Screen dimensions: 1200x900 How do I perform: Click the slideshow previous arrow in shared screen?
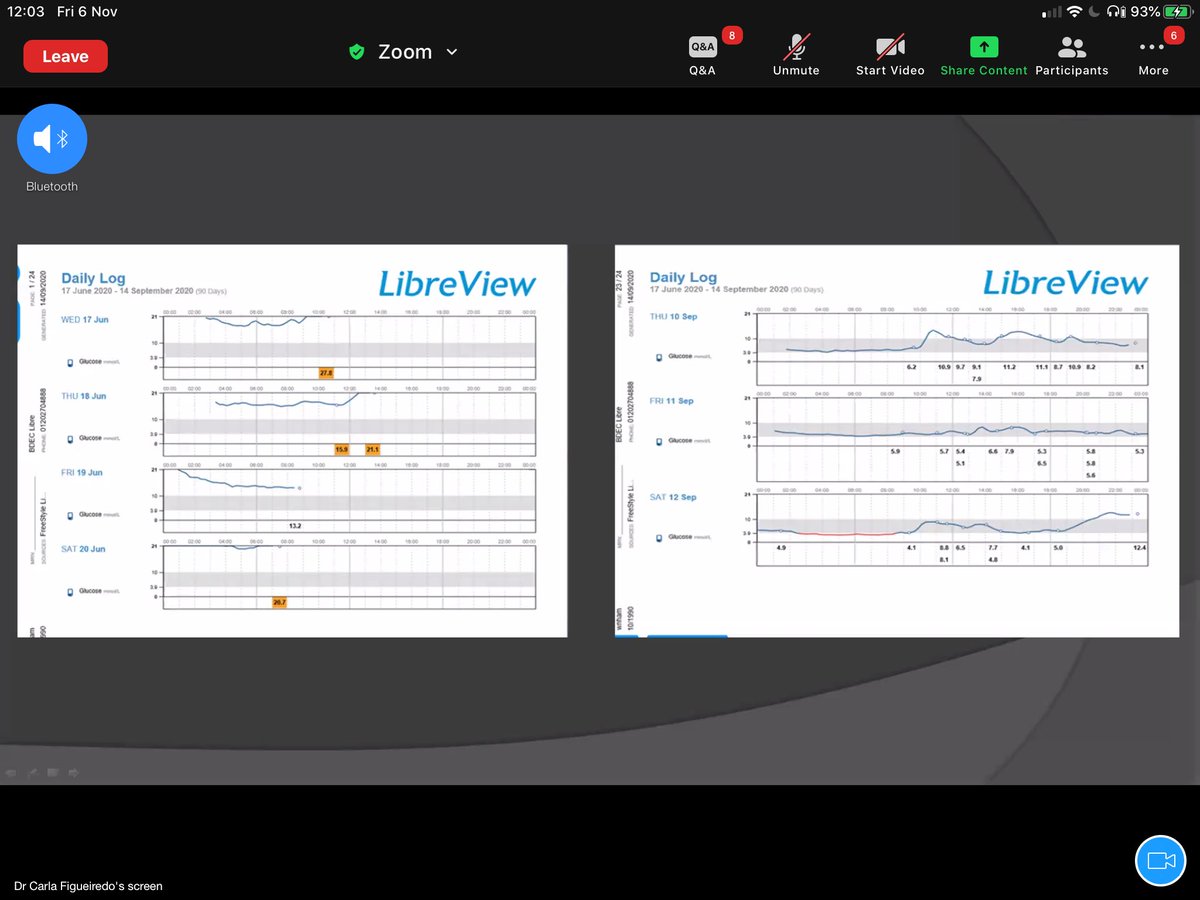tap(10, 772)
